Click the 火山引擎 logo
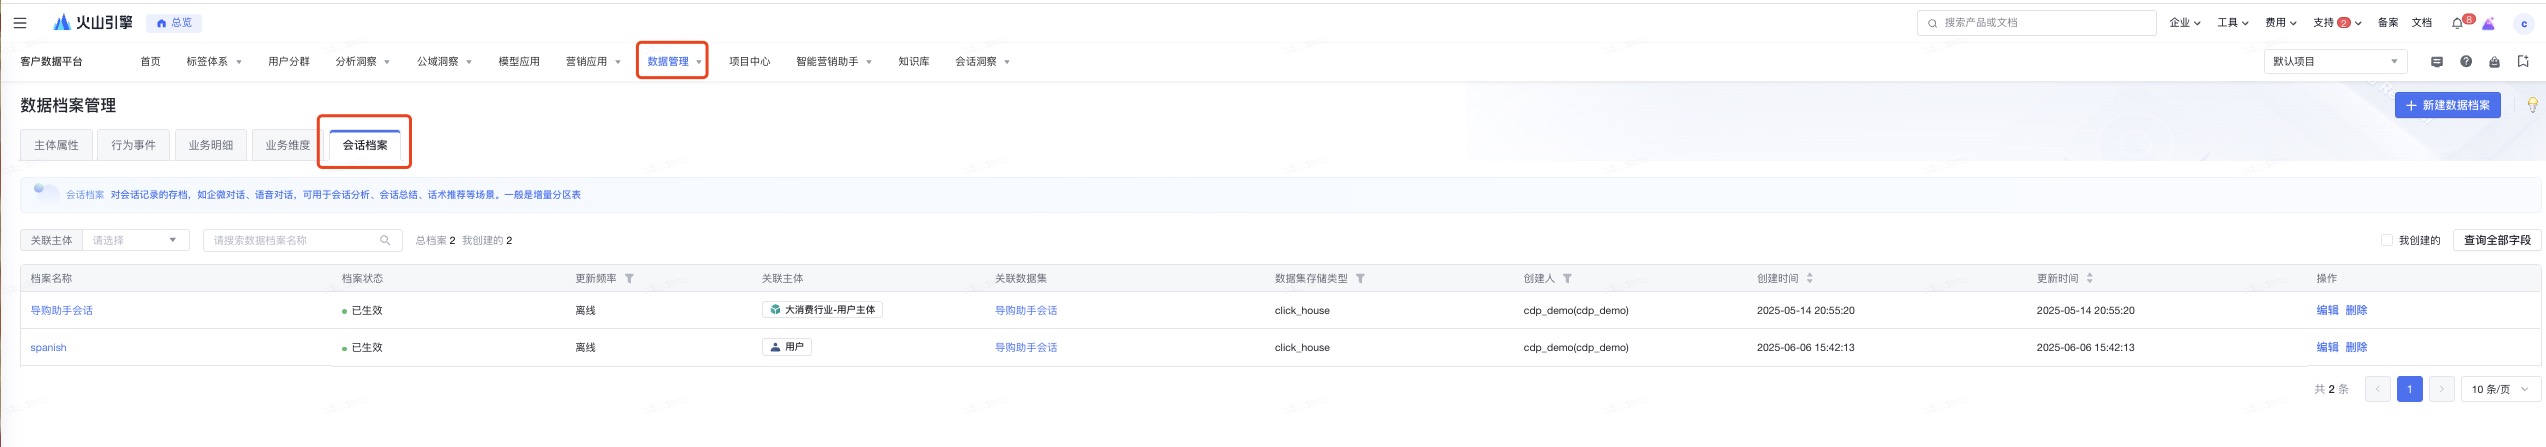The height and width of the screenshot is (447, 2546). coord(92,22)
